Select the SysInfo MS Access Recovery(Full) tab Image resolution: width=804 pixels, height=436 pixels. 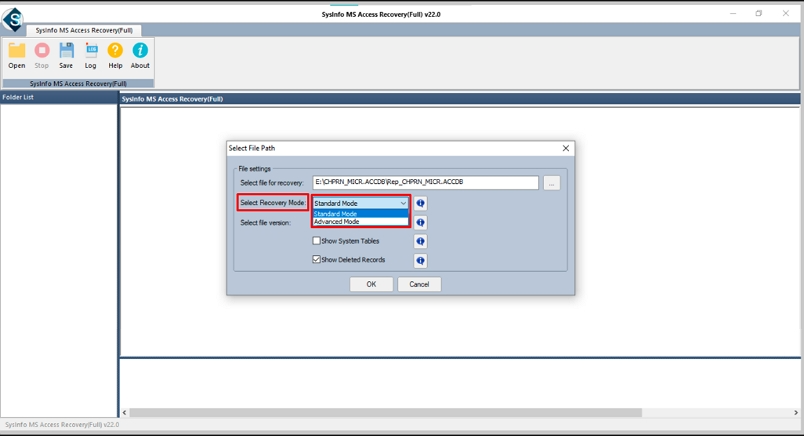click(84, 30)
